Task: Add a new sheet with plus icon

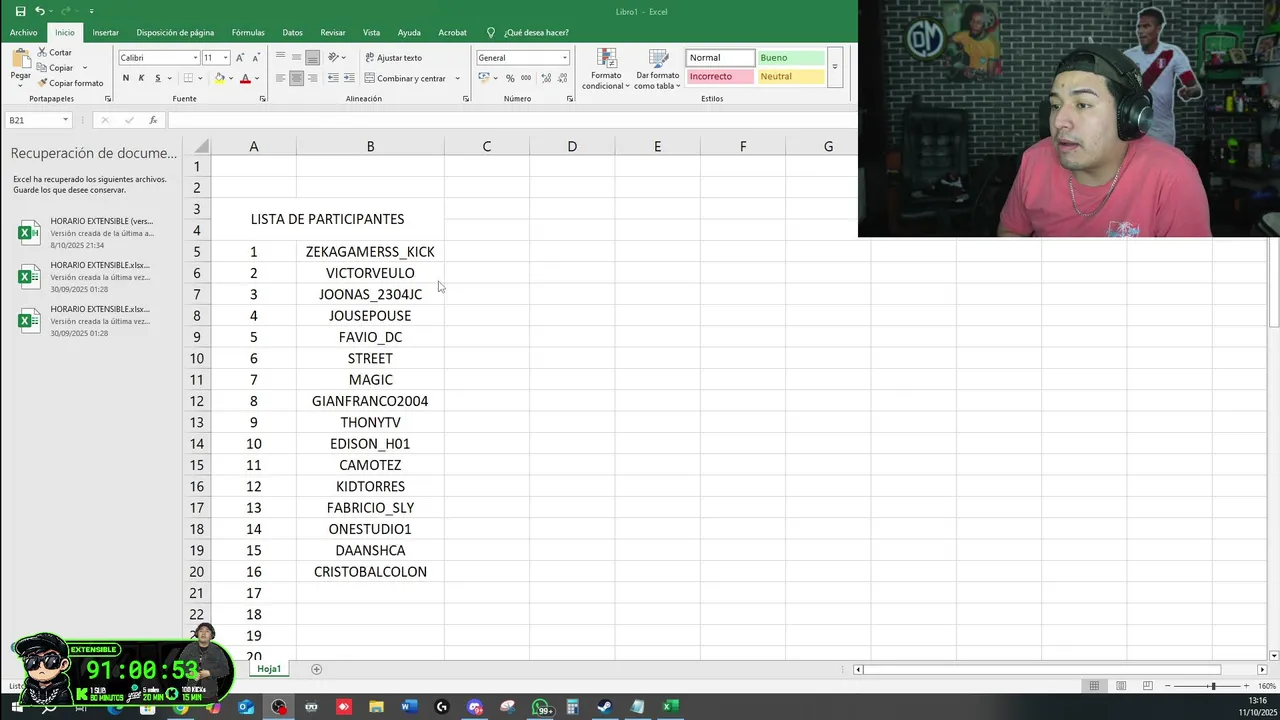Action: click(x=316, y=669)
